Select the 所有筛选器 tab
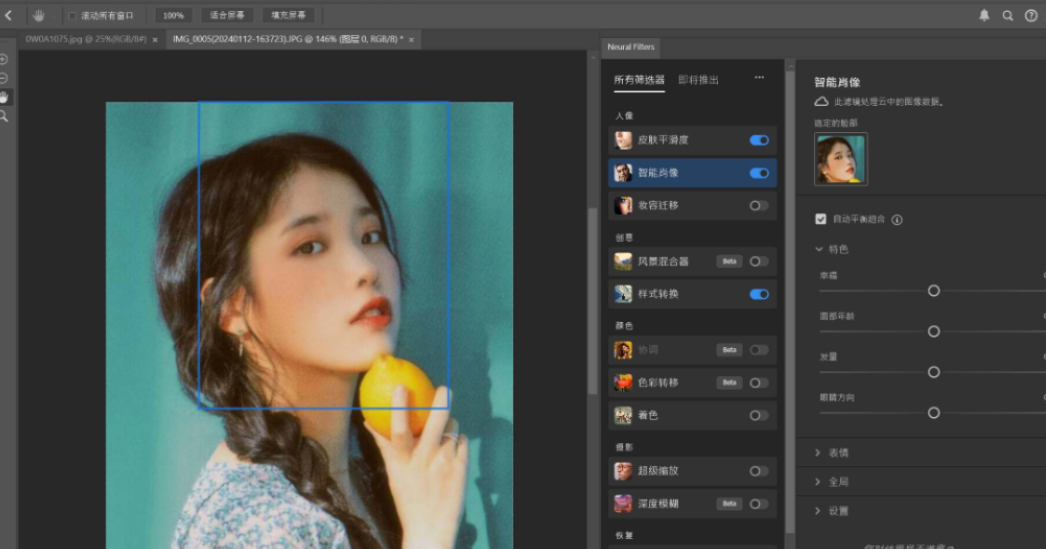Screen dimensions: 1046x549 (639, 80)
